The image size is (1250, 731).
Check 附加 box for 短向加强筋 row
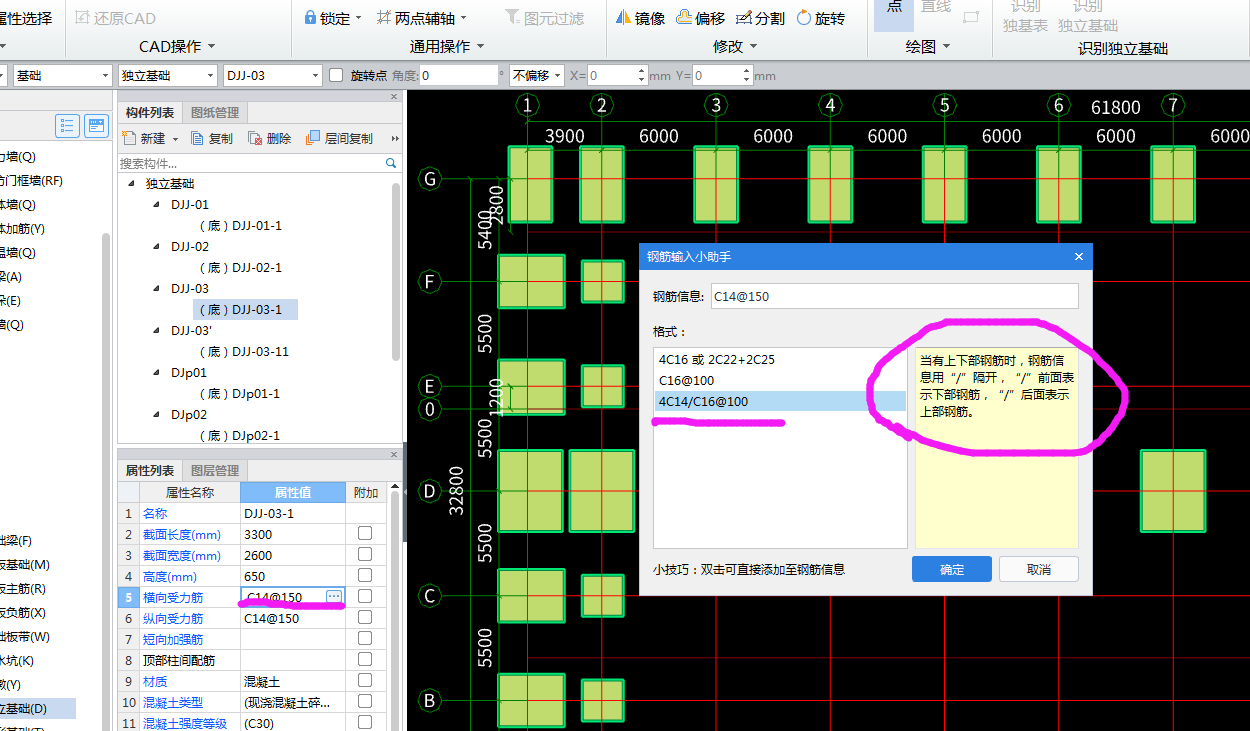click(x=365, y=638)
